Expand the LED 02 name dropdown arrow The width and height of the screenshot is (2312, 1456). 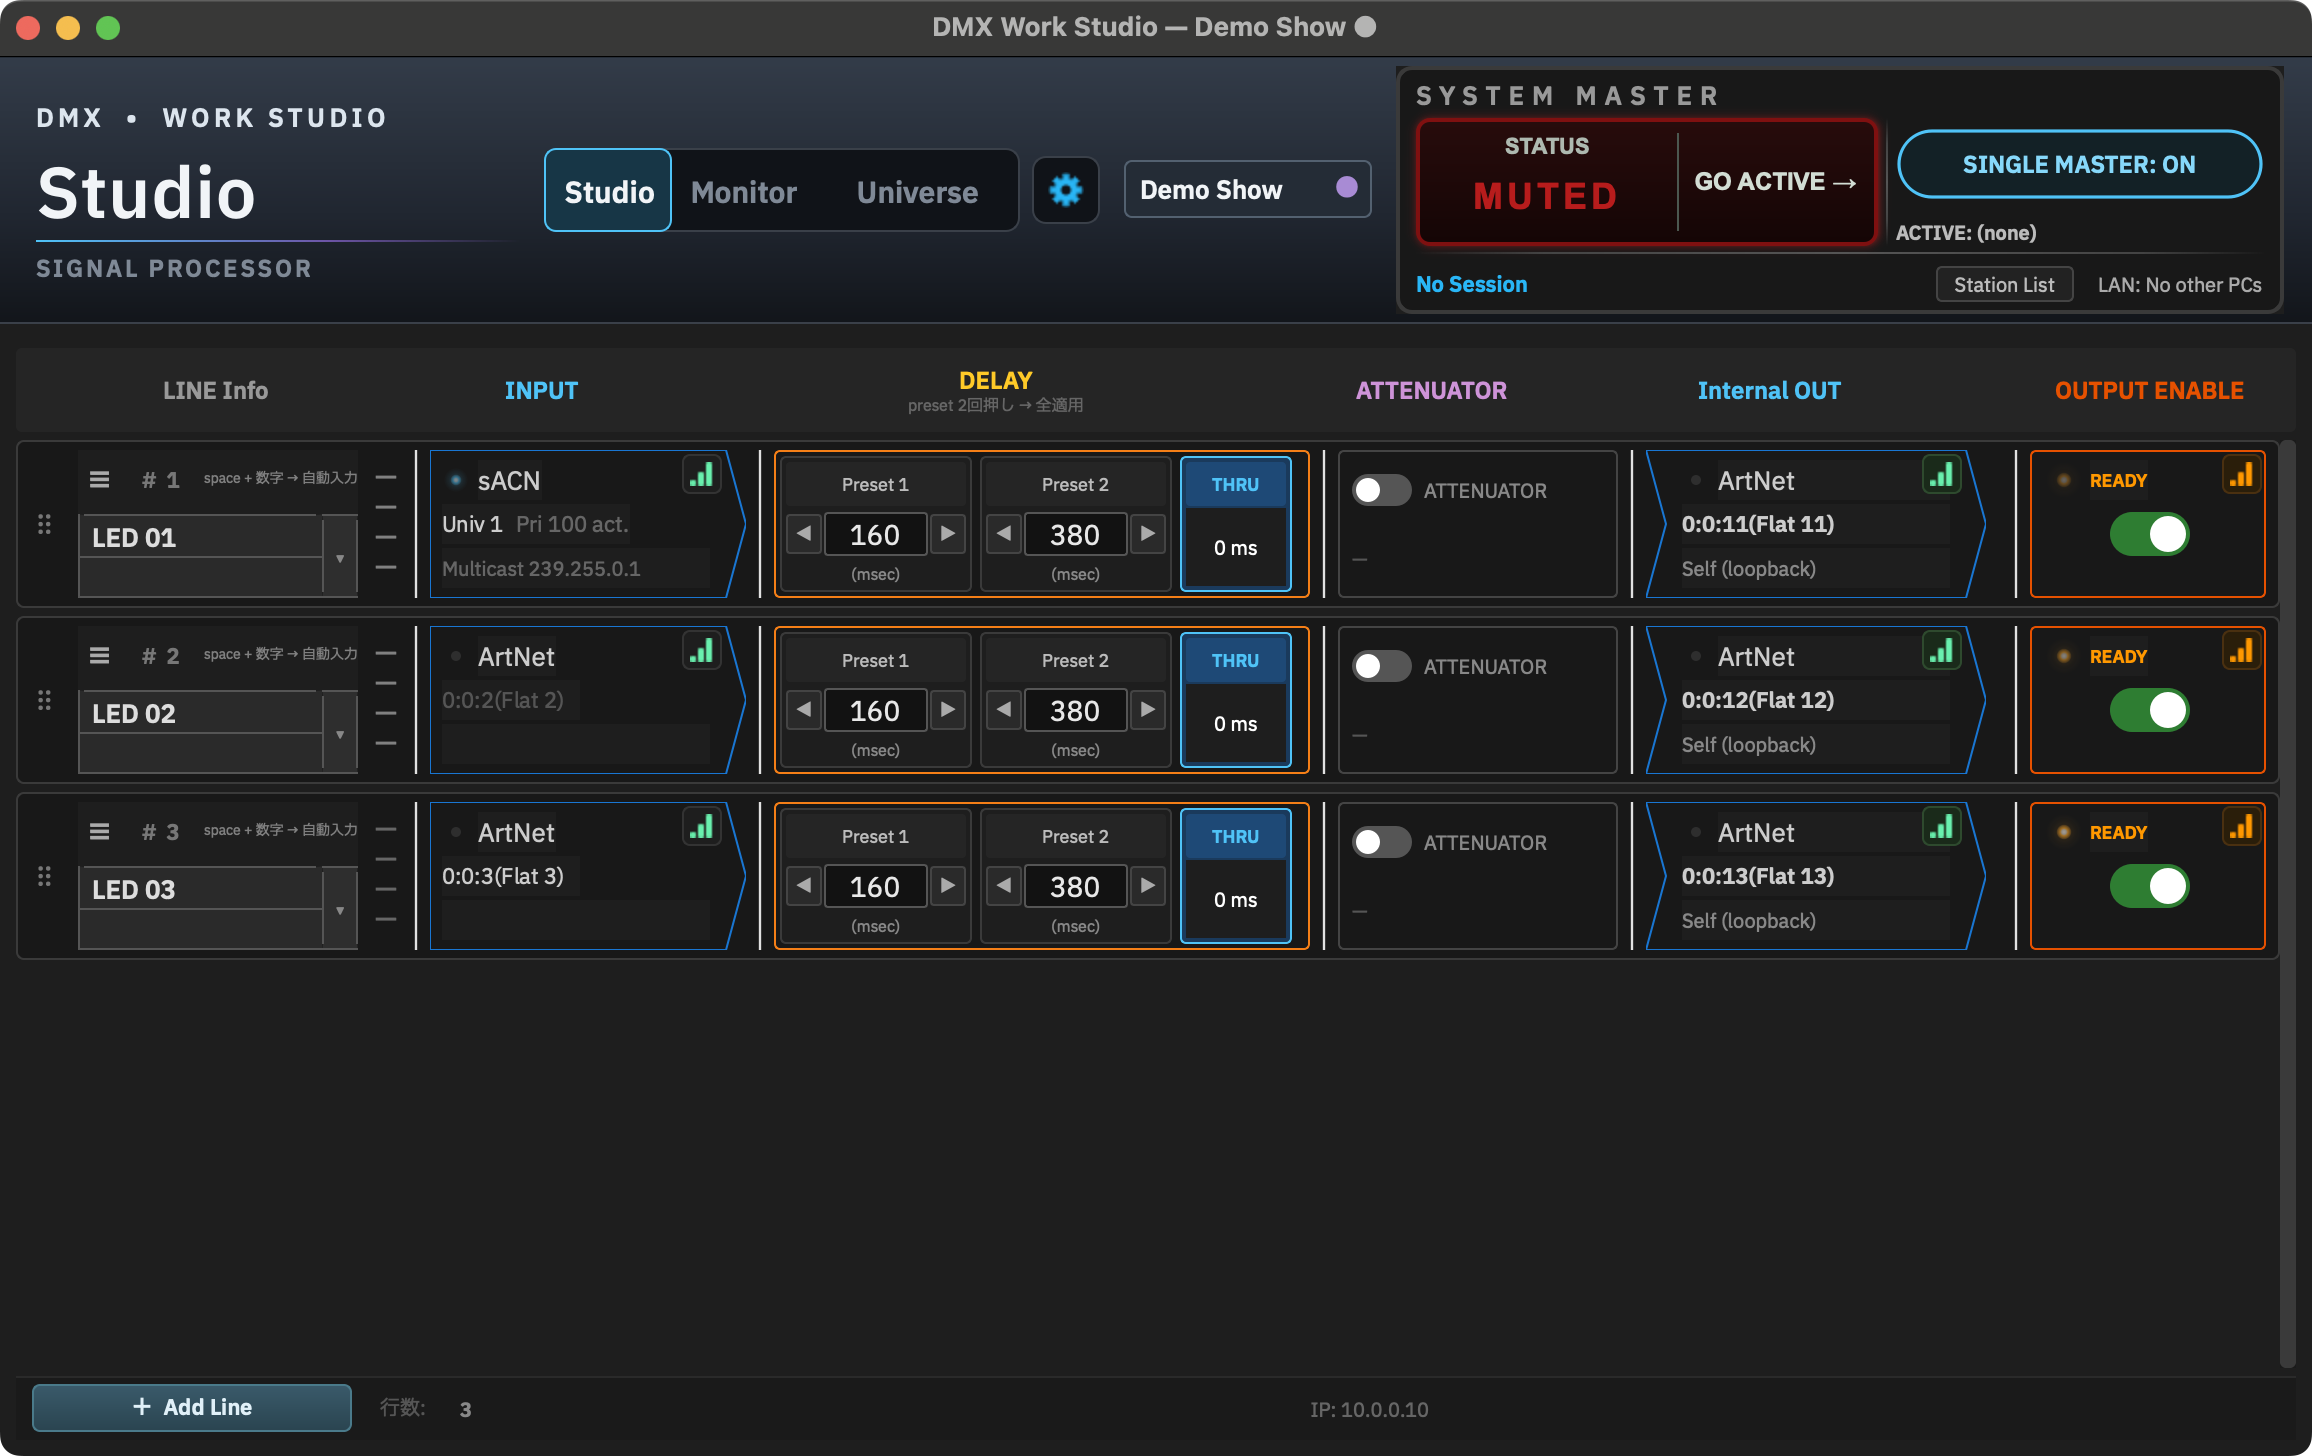coord(340,734)
